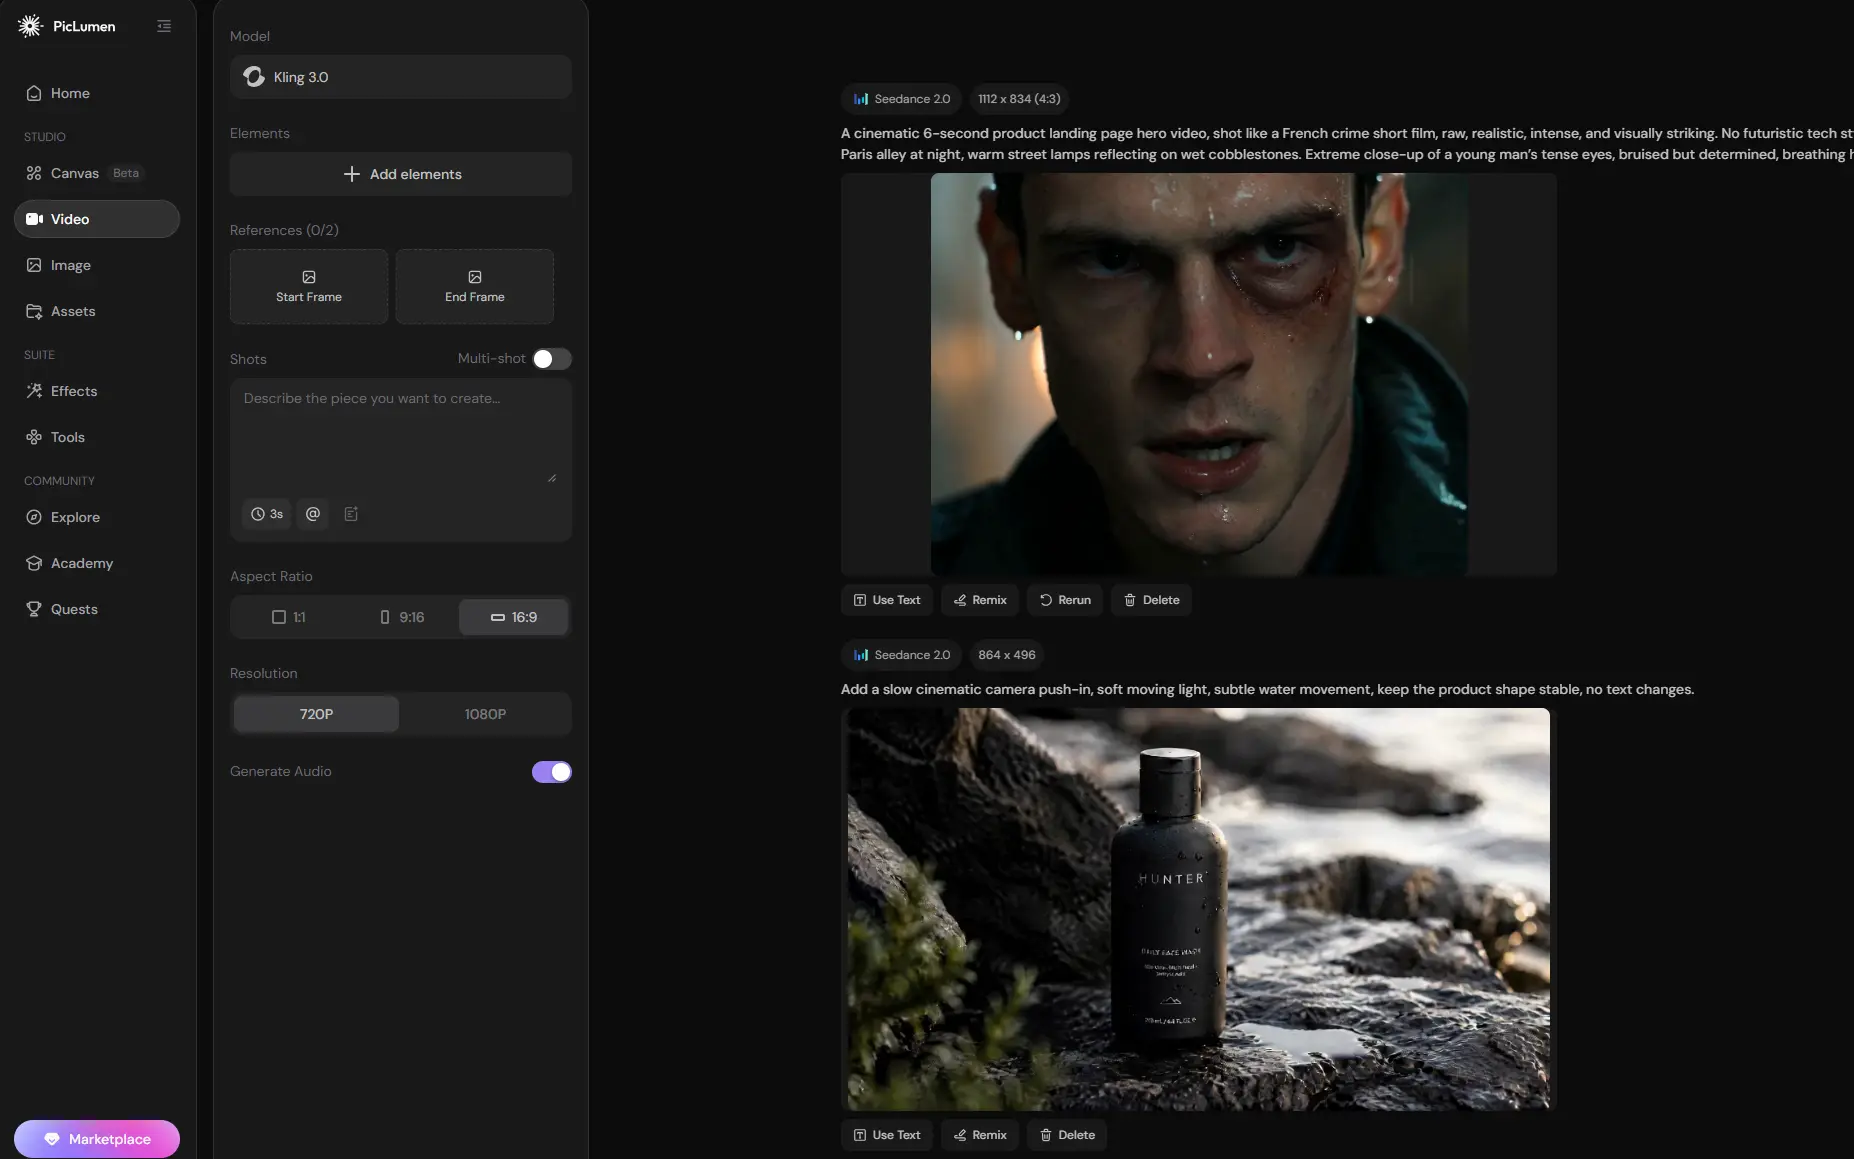Open the Image section in the sidebar
Viewport: 1854px width, 1159px height.
tap(97, 265)
